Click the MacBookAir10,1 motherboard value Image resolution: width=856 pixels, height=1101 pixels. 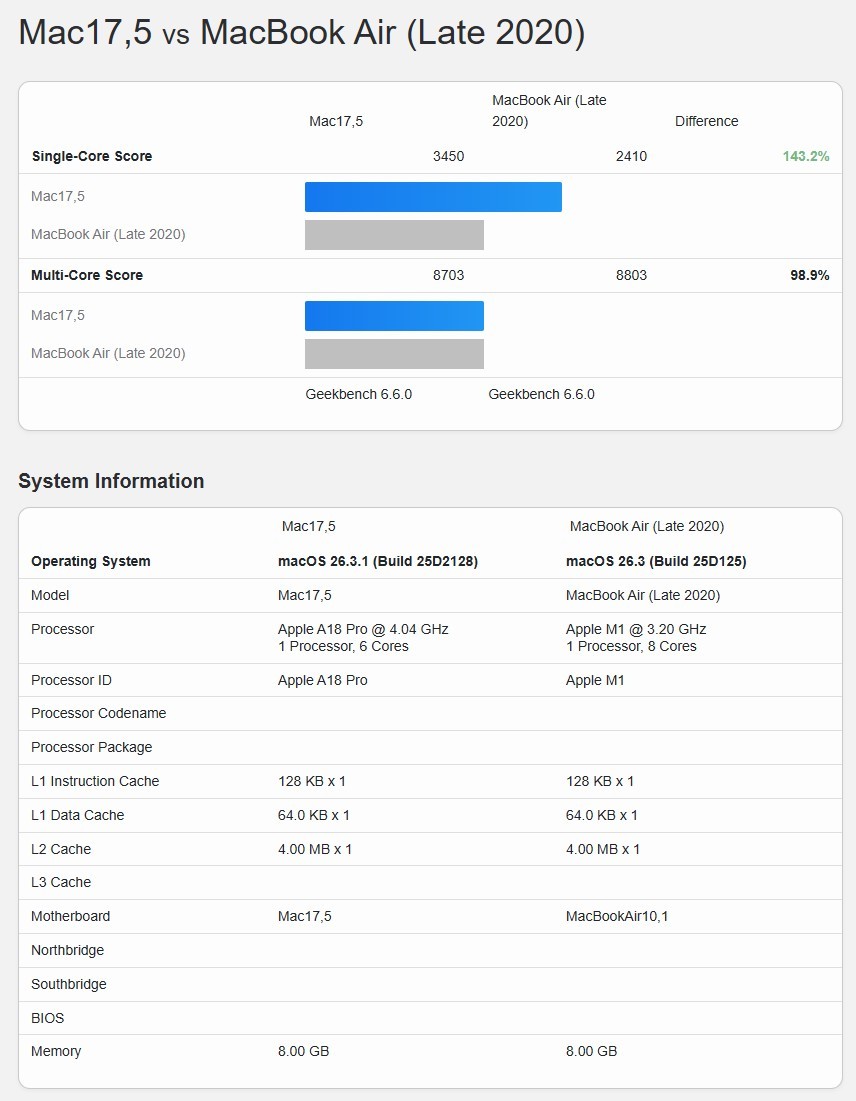pyautogui.click(x=616, y=916)
